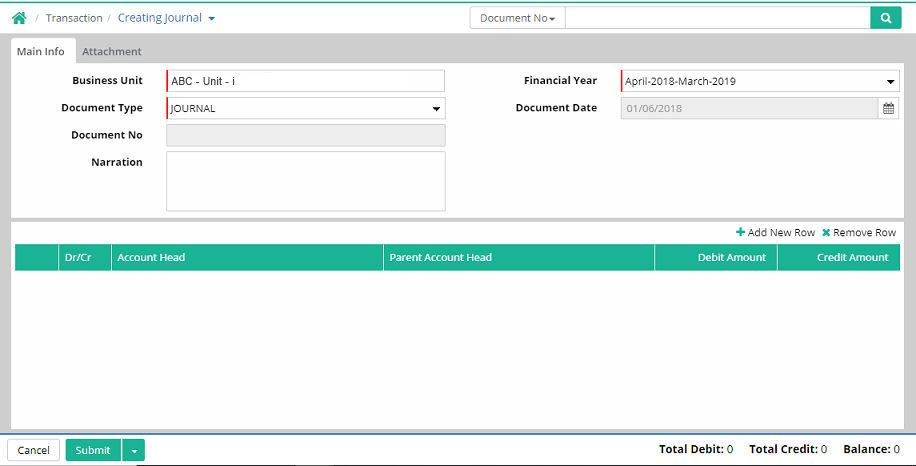Click into the Business Unit field
The image size is (916, 466).
(x=305, y=81)
